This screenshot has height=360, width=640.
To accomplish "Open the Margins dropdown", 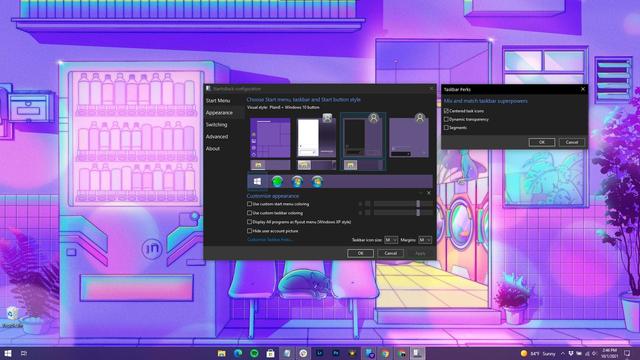I will (x=424, y=240).
